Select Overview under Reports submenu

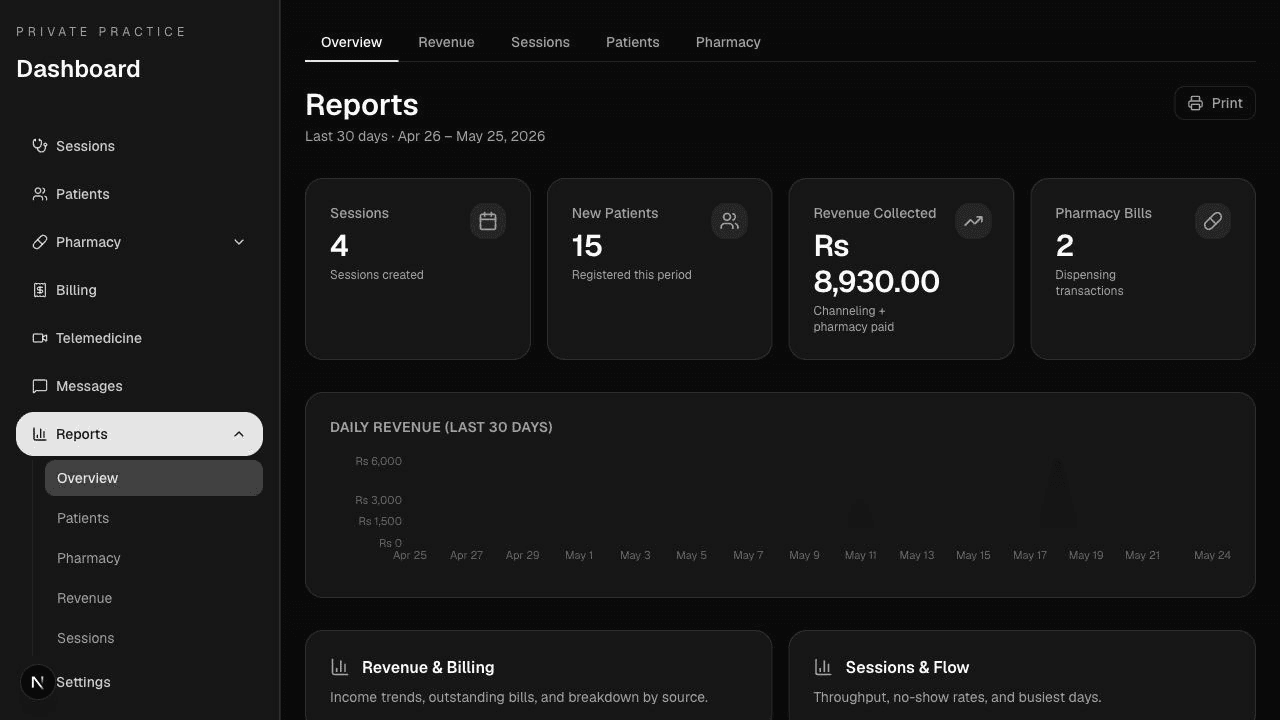[x=154, y=478]
